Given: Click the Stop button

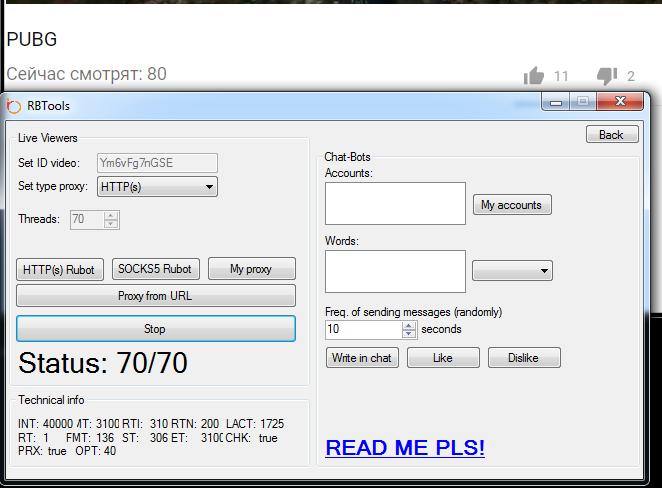Looking at the screenshot, I should coord(155,329).
